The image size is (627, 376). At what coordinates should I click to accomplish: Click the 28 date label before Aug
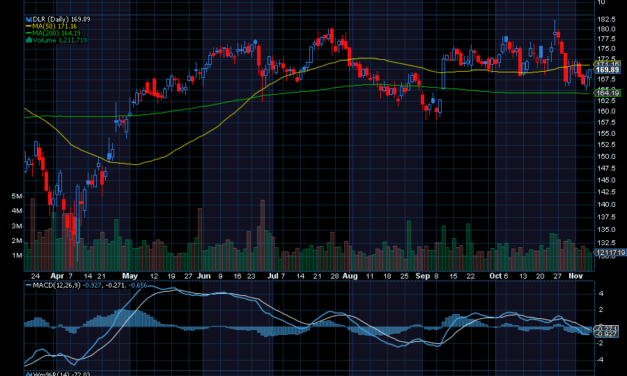[x=335, y=276]
